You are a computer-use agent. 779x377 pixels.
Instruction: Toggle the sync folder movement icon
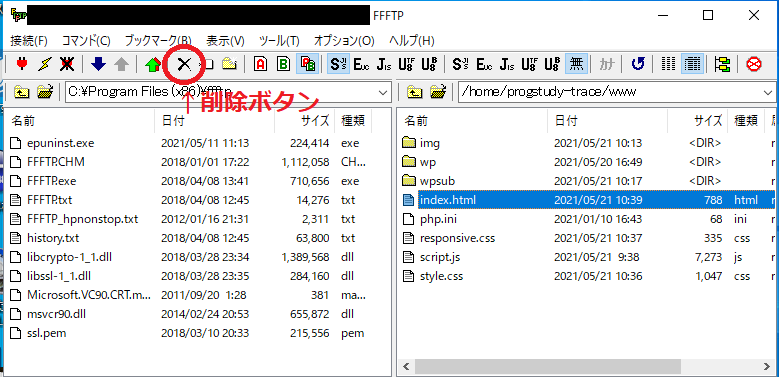tap(723, 64)
